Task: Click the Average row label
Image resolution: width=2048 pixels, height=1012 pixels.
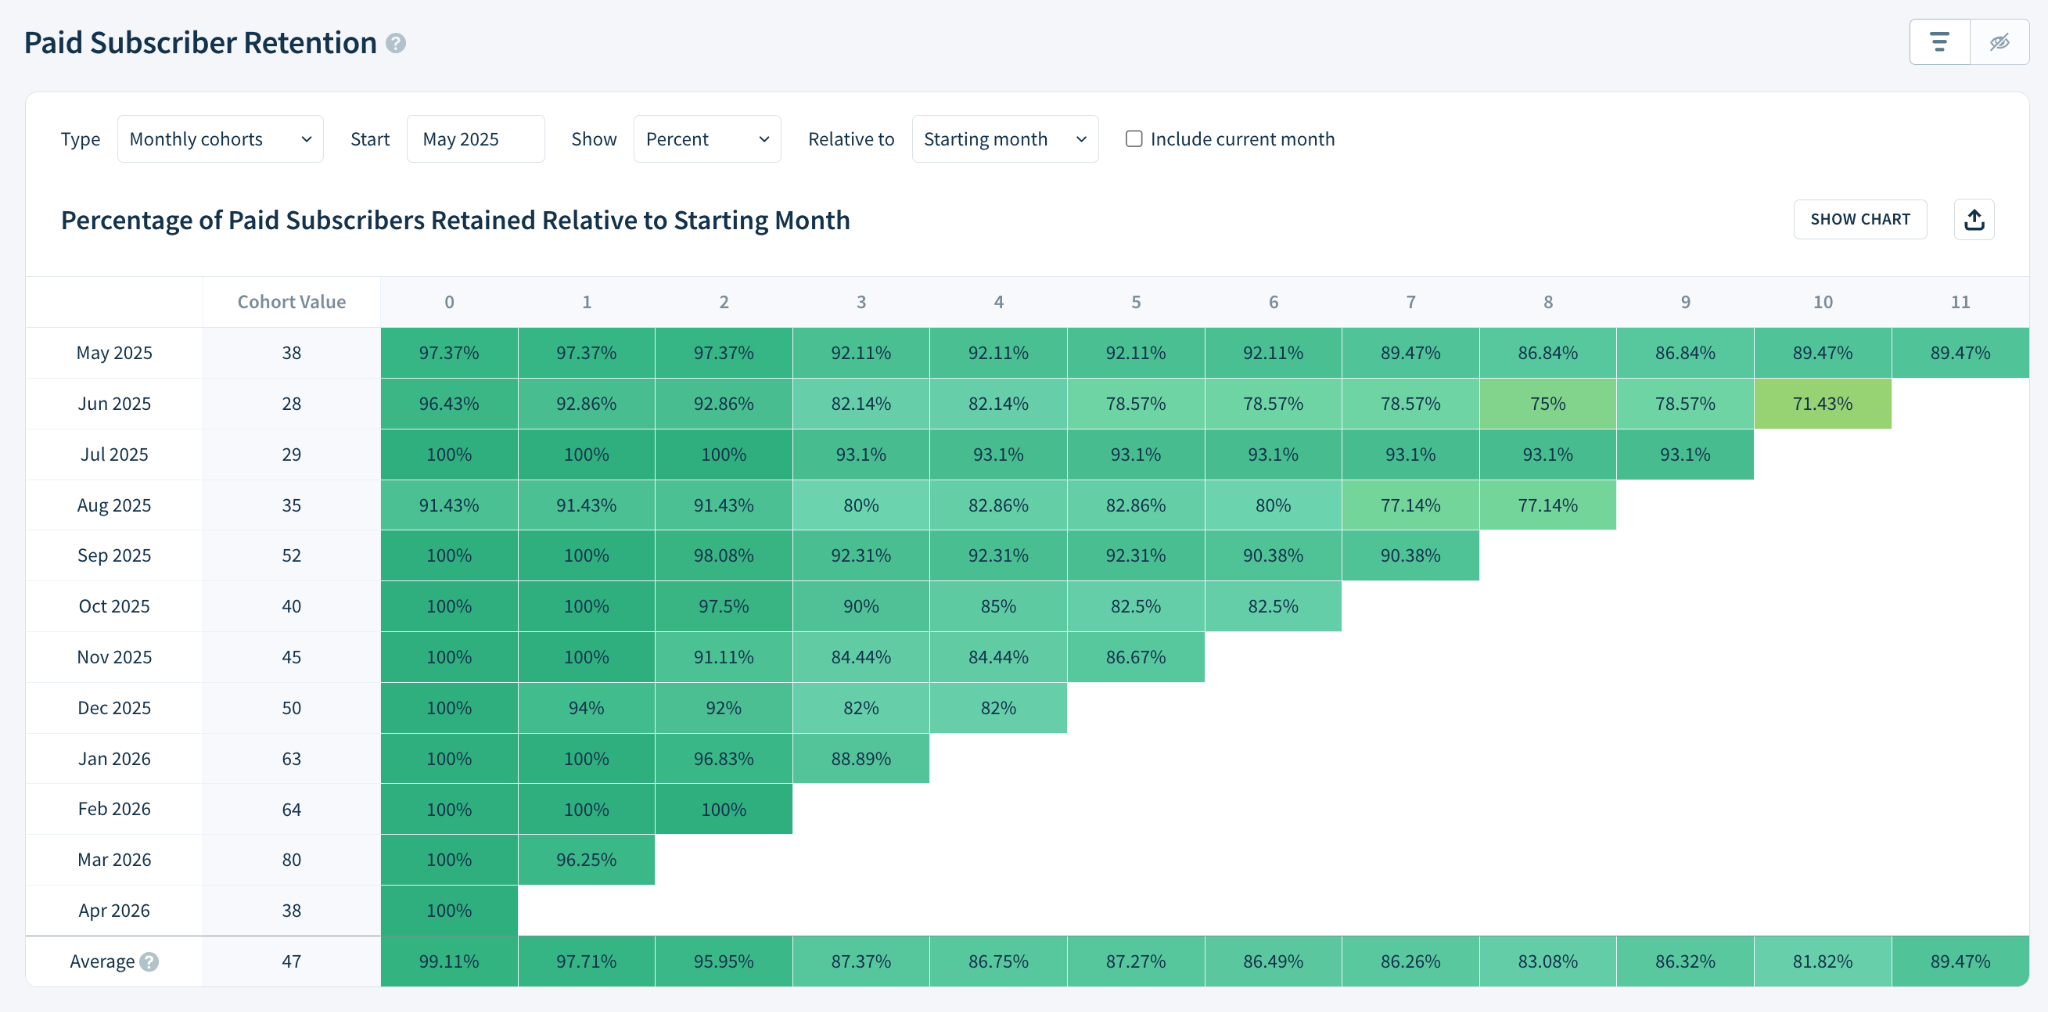Action: pyautogui.click(x=102, y=962)
